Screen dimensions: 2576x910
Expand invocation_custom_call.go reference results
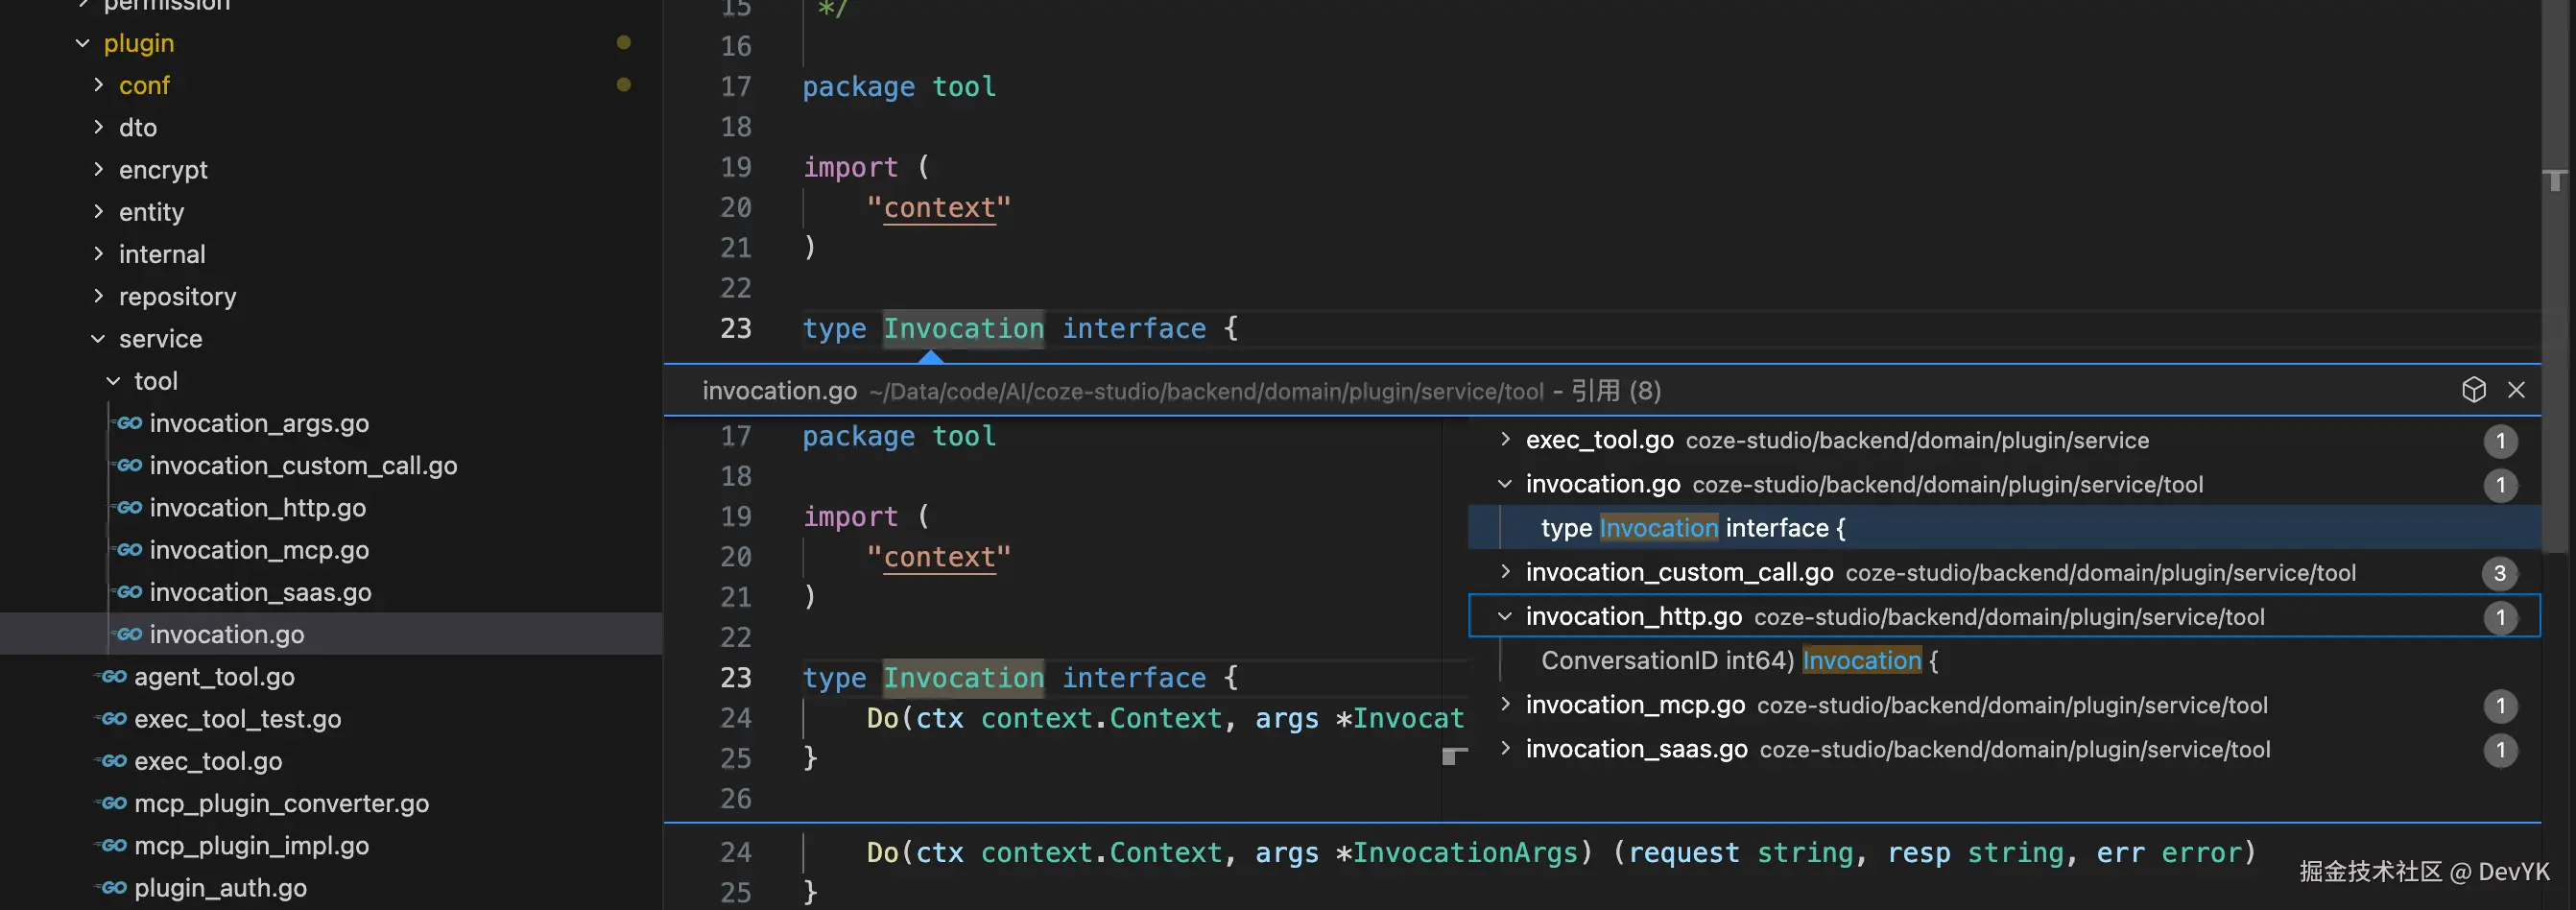(x=1505, y=572)
